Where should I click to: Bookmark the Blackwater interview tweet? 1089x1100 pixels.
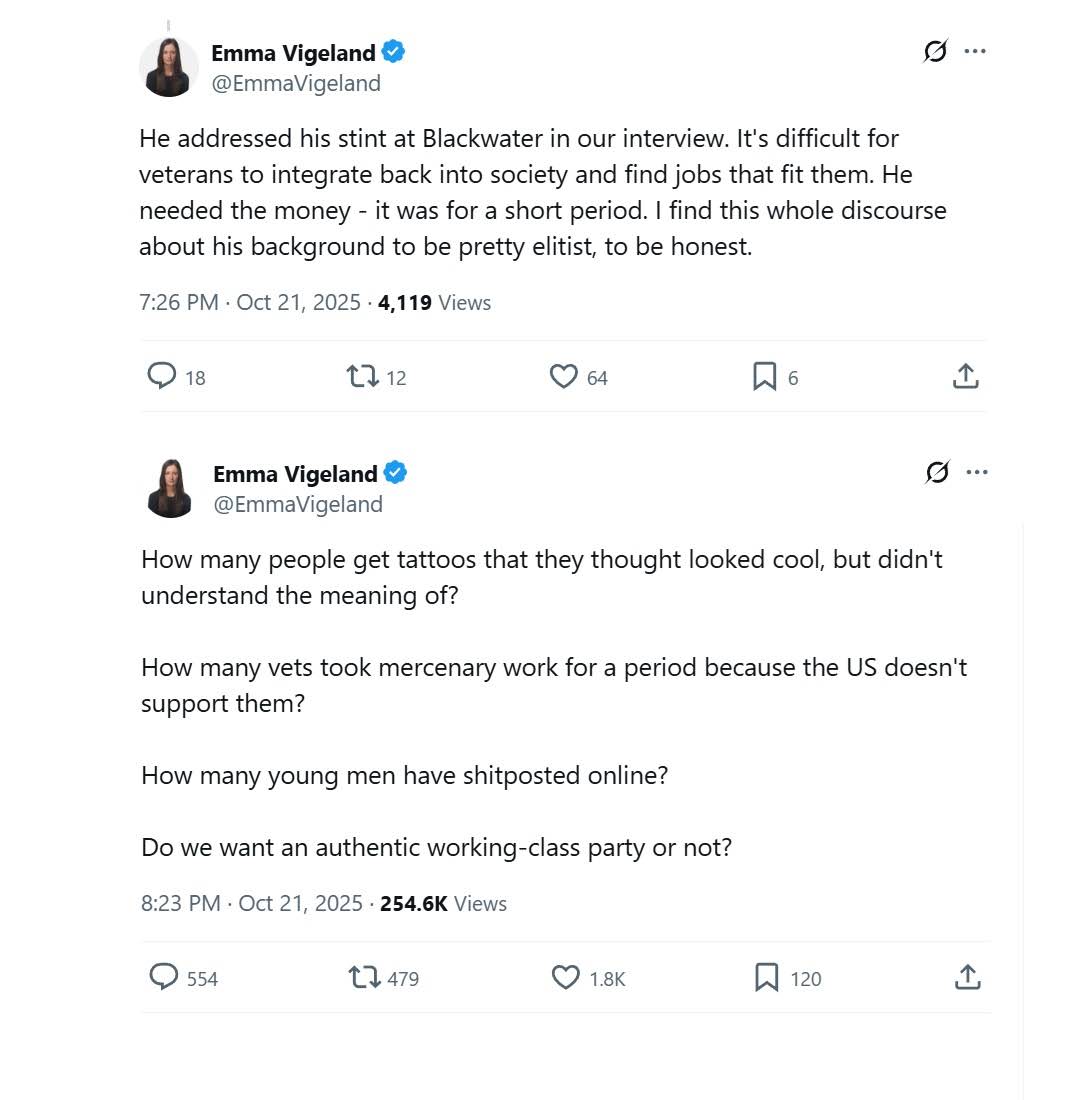click(764, 376)
